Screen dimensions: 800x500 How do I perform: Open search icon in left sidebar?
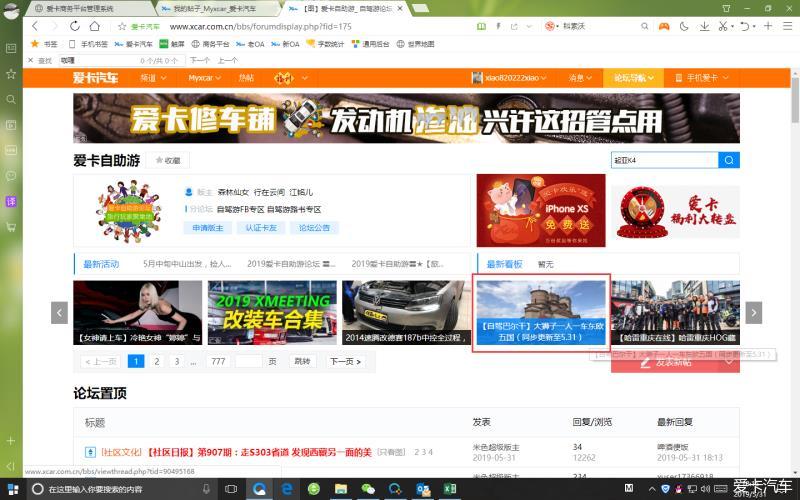tap(11, 99)
